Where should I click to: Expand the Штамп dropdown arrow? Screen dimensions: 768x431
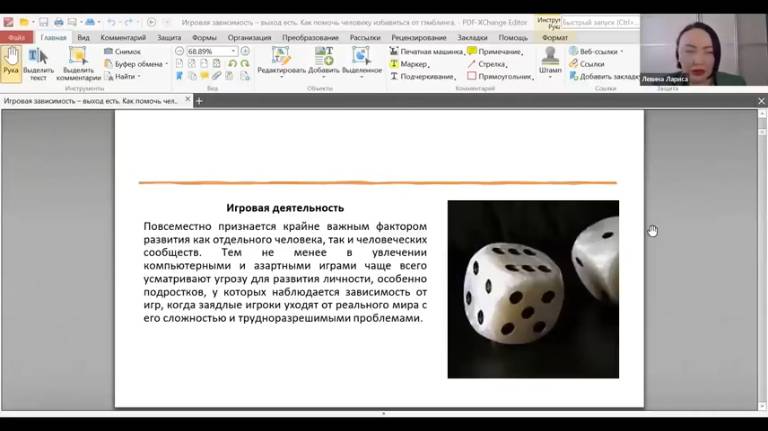tap(550, 77)
